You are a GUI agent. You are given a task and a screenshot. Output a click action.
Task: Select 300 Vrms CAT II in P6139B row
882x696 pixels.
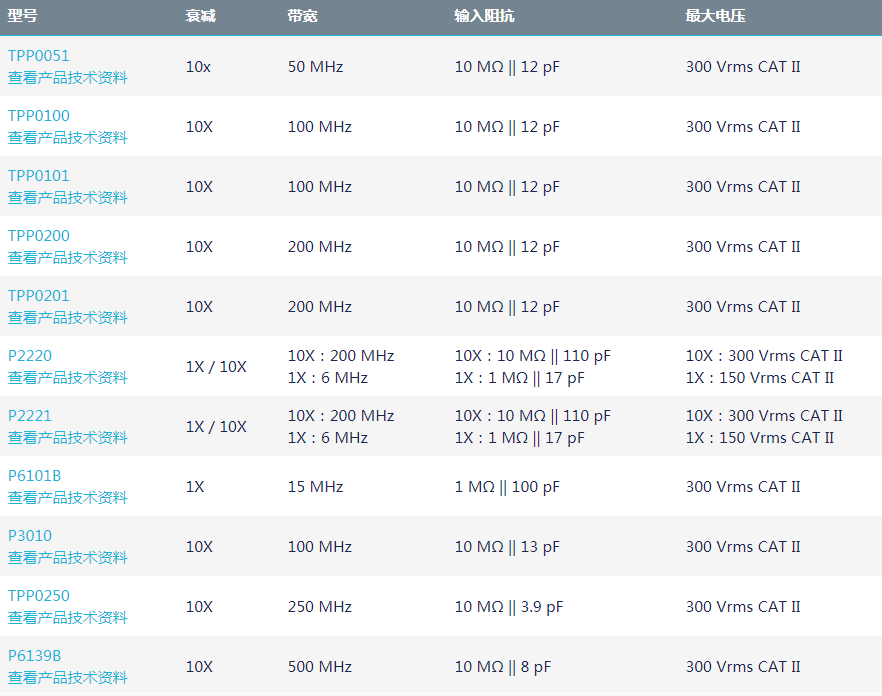pos(743,667)
